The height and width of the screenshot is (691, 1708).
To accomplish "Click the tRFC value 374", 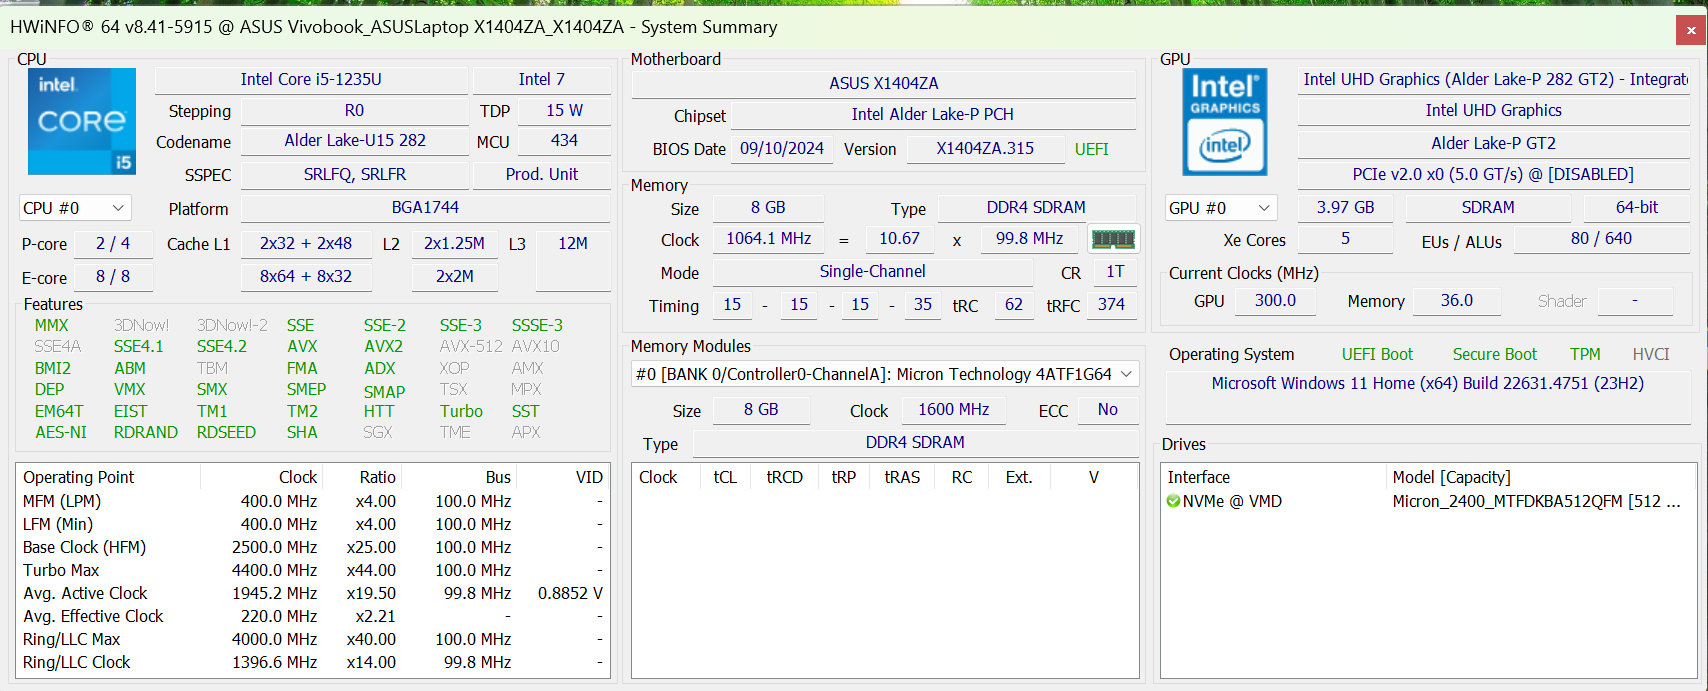I will (x=1111, y=304).
